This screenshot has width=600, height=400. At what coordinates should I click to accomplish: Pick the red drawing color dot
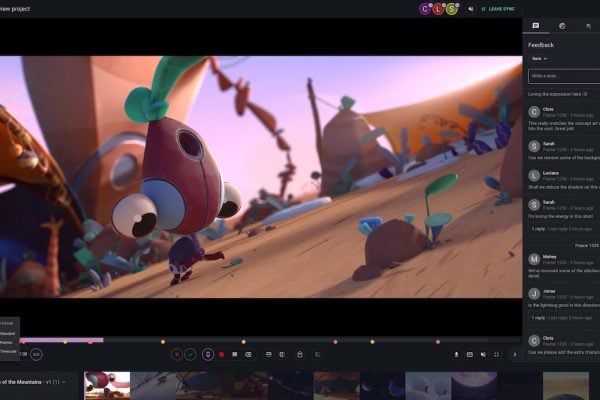[x=221, y=355]
